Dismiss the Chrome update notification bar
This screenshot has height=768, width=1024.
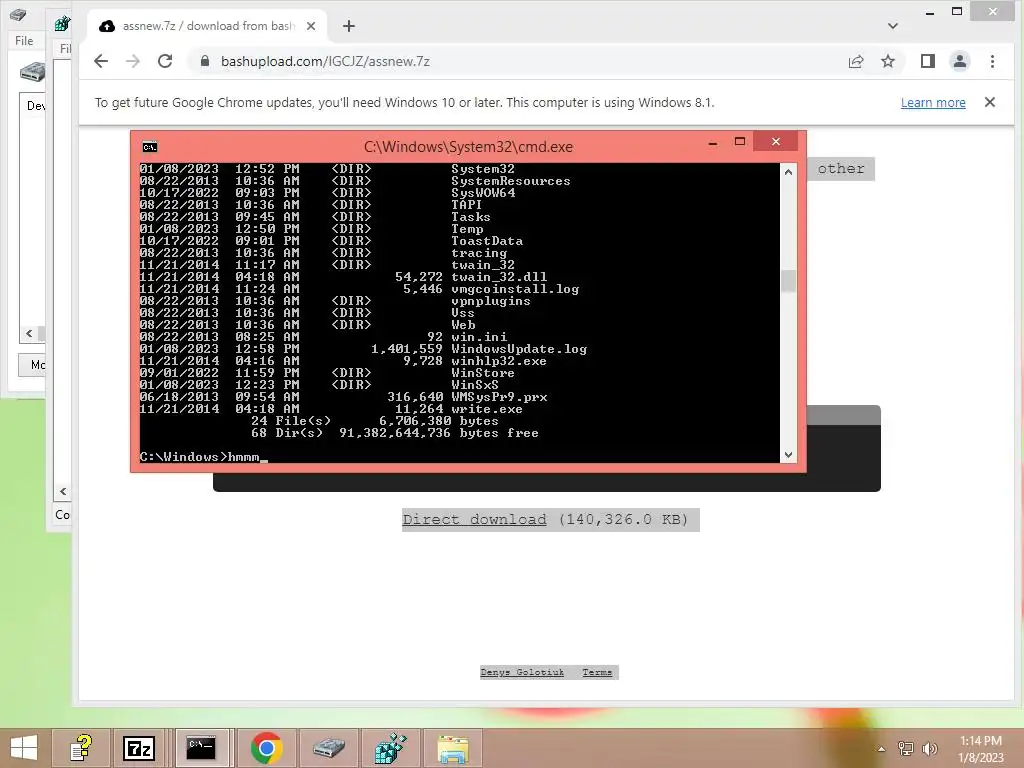coord(990,103)
